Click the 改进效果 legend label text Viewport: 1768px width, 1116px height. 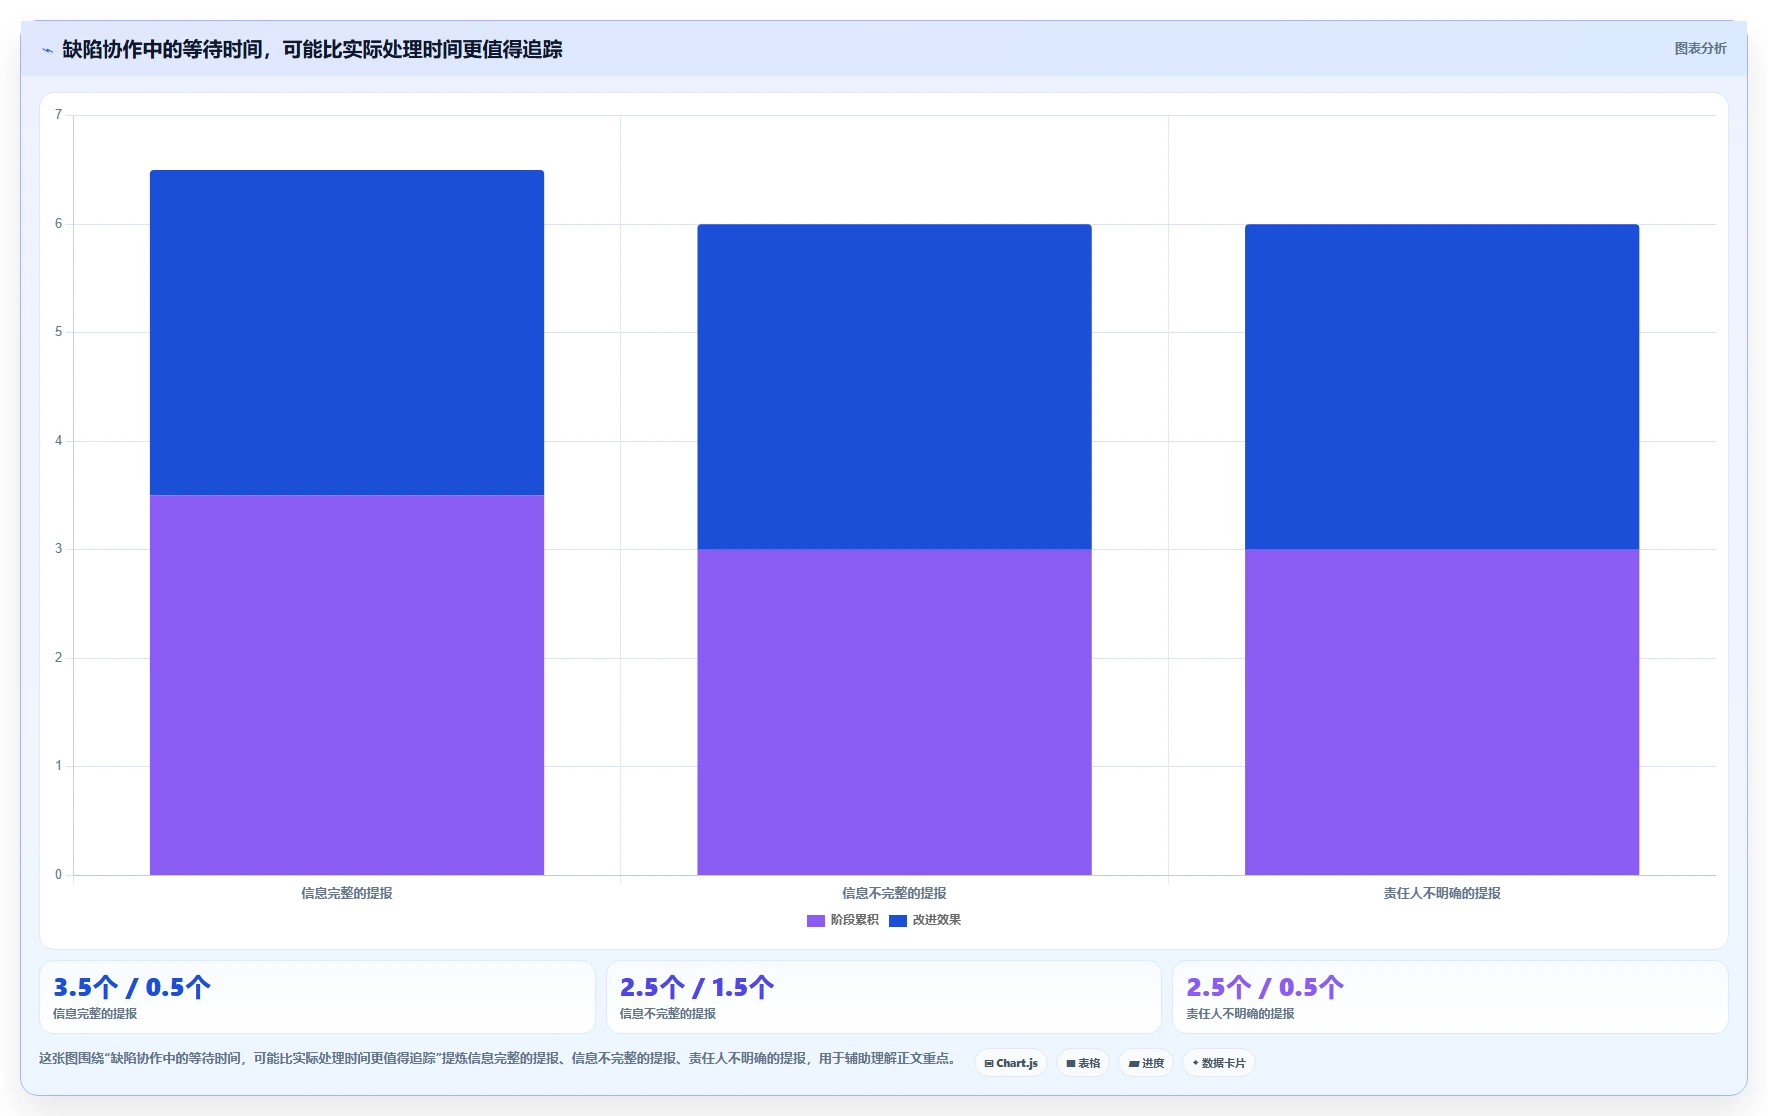937,920
